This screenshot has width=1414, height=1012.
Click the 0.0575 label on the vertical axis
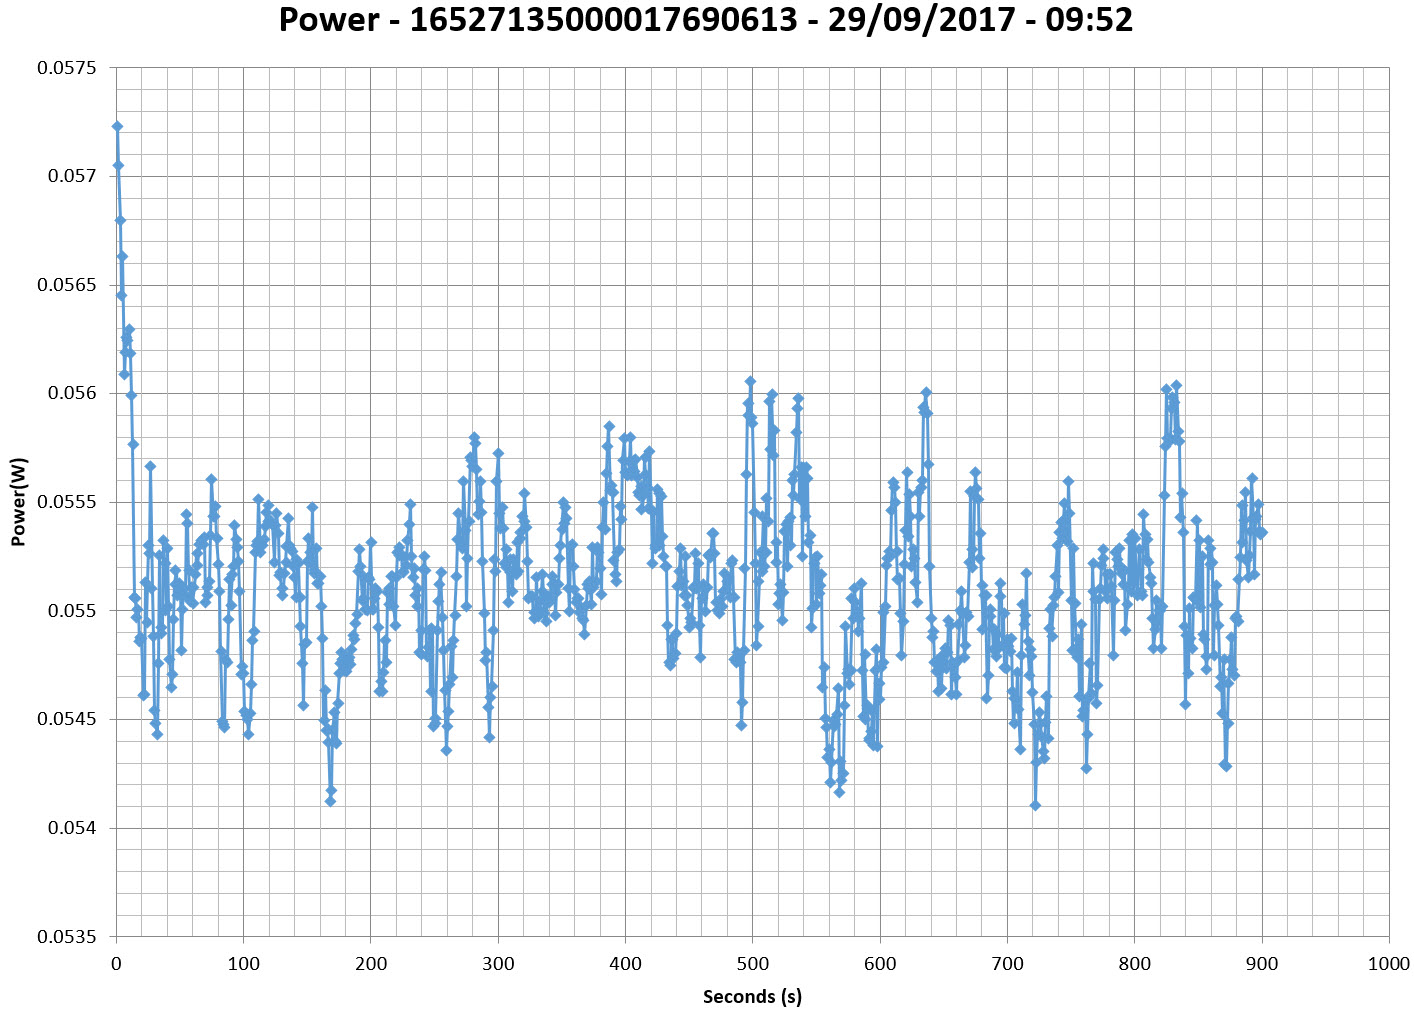[67, 68]
